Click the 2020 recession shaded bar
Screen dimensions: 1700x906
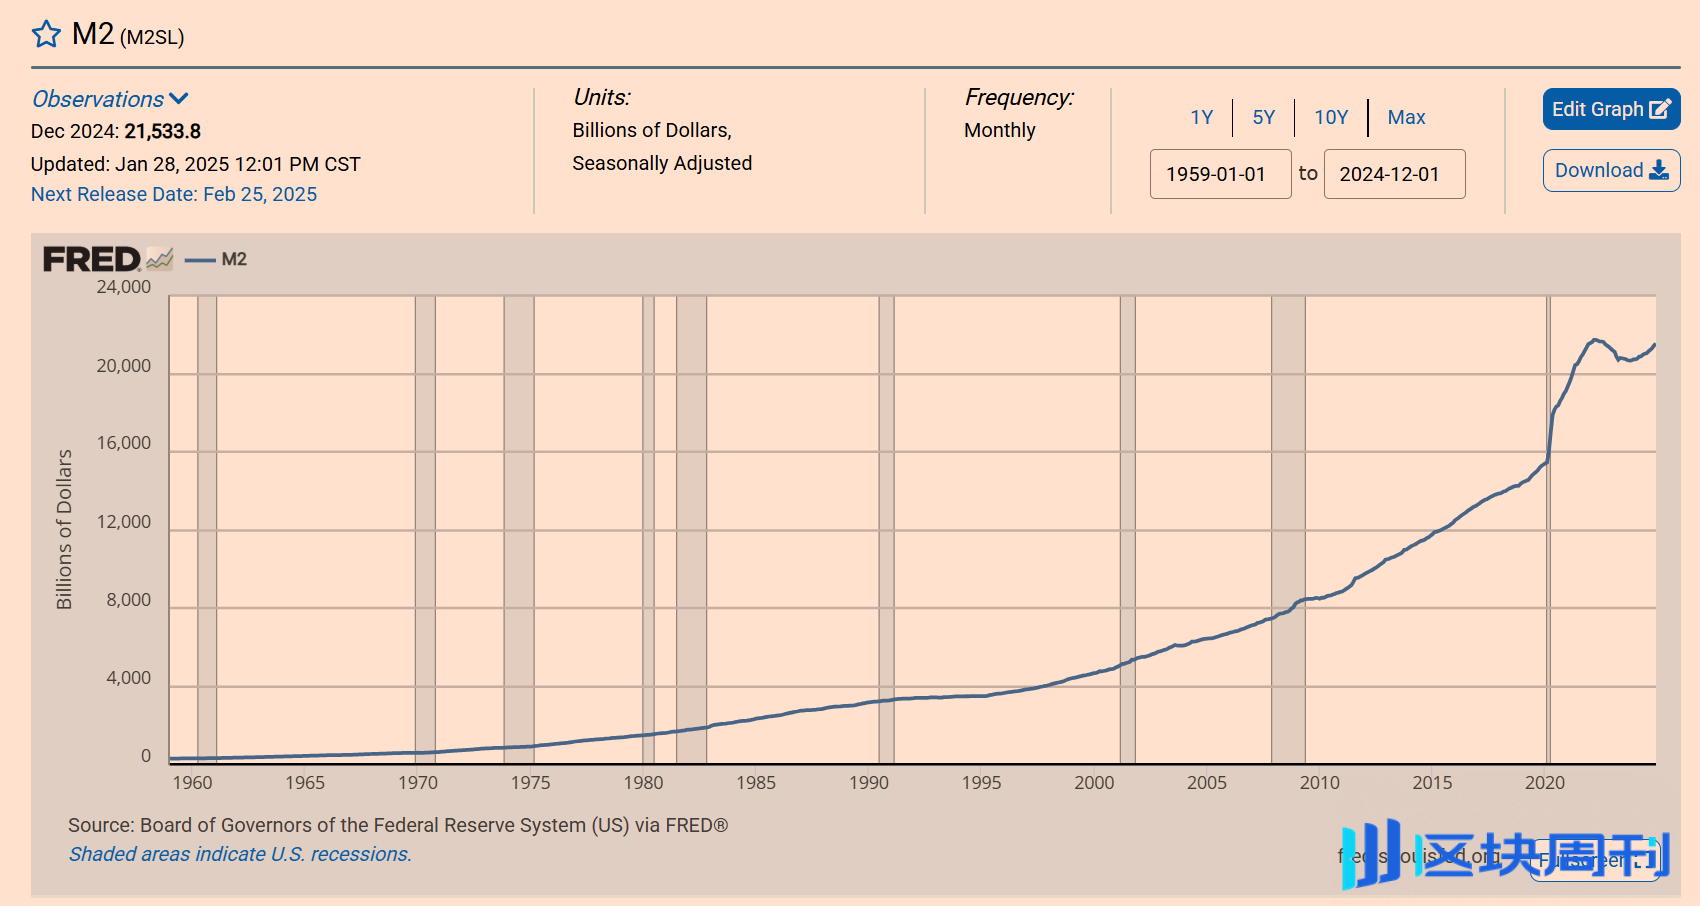click(x=1548, y=530)
